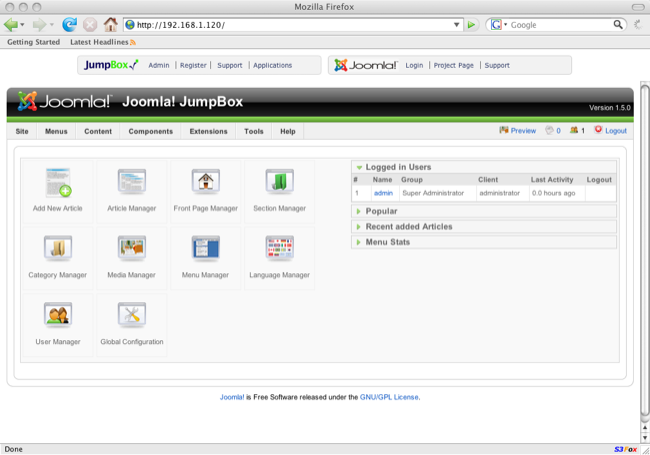Click the vertical page scrollbar
Screen dimensions: 650x455
click(645, 251)
